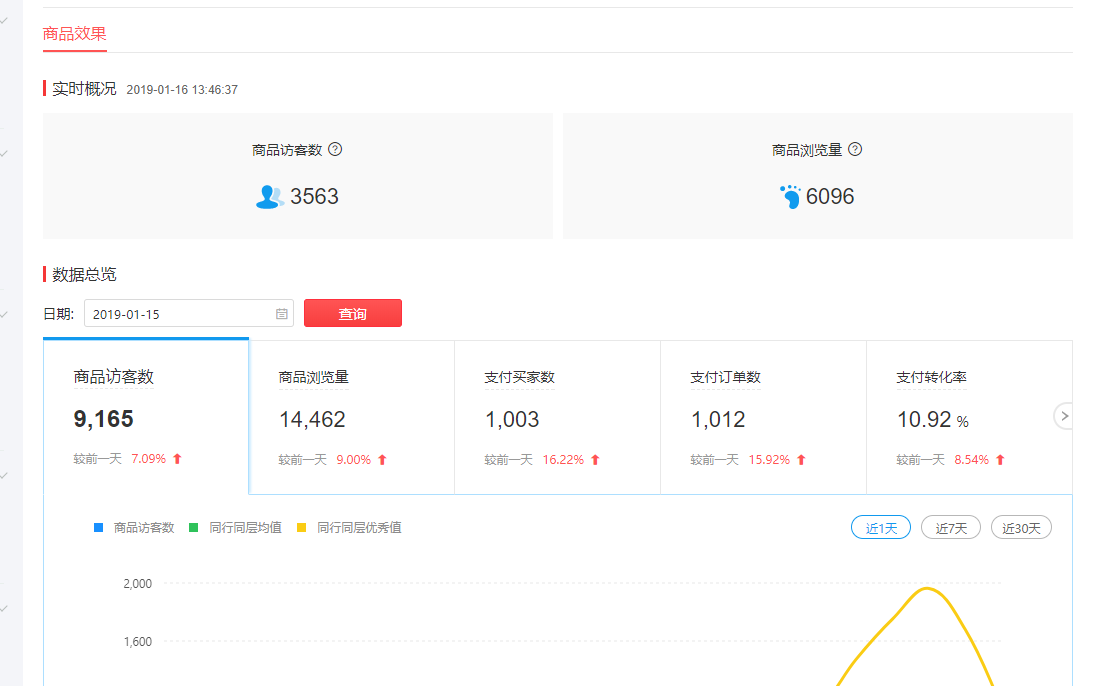1117x686 pixels.
Task: Click the realtime visitor count 3563
Action: [314, 197]
